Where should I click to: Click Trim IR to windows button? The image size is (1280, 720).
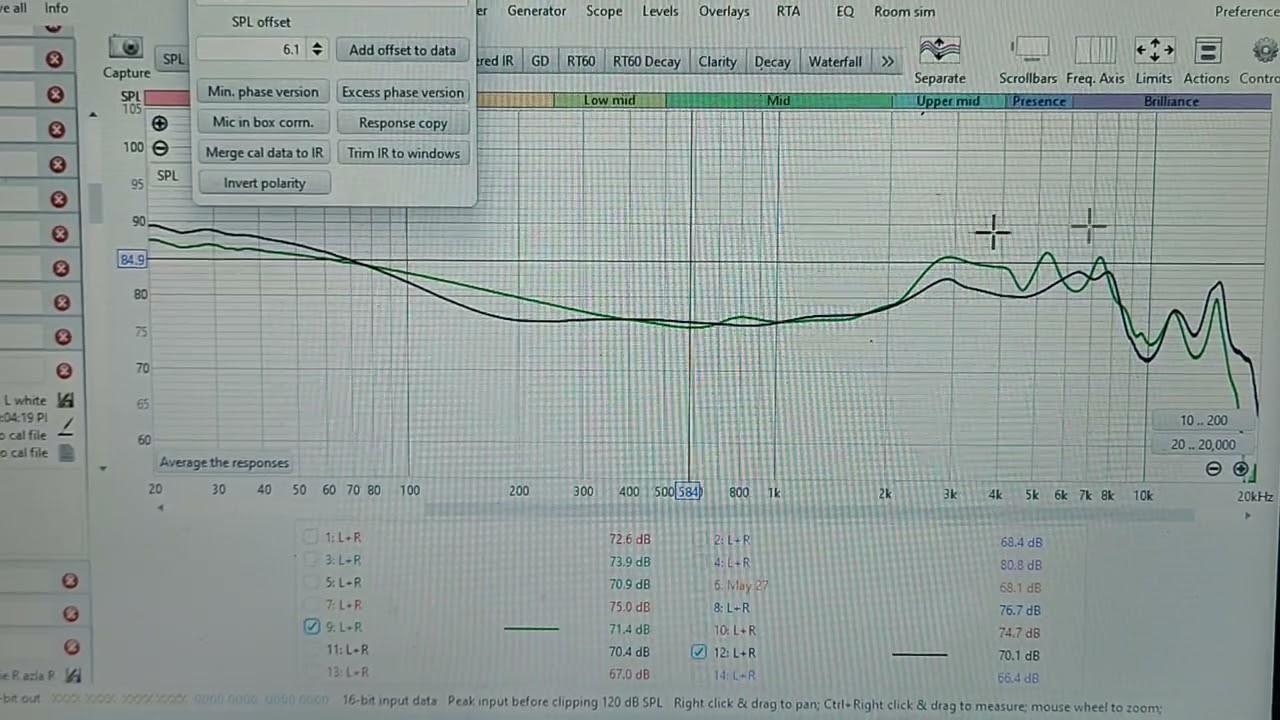[x=403, y=153]
